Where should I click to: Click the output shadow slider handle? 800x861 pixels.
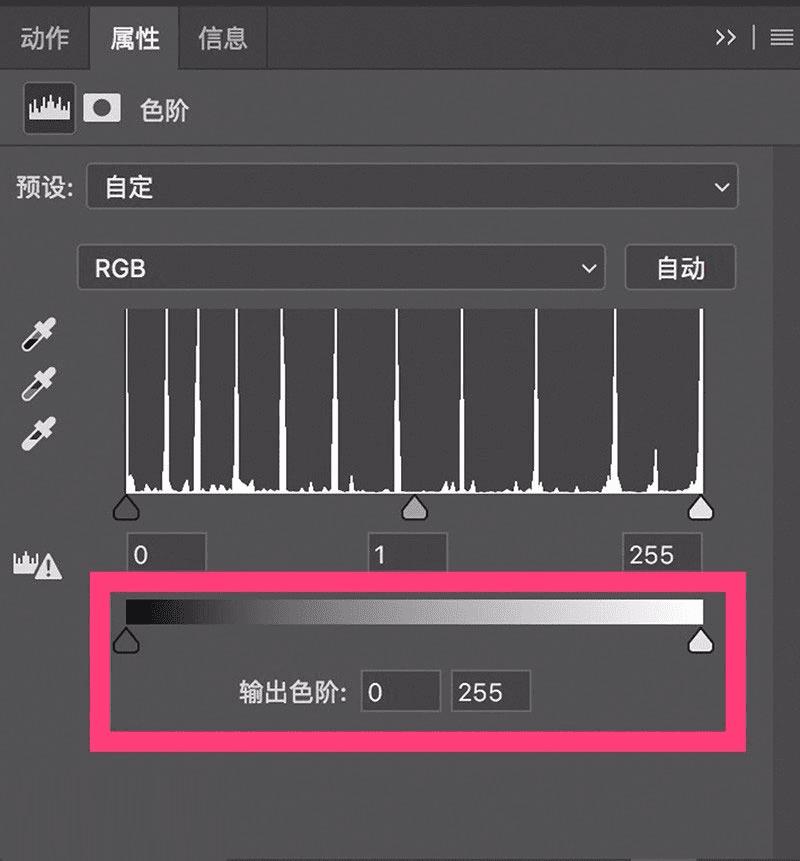[126, 640]
